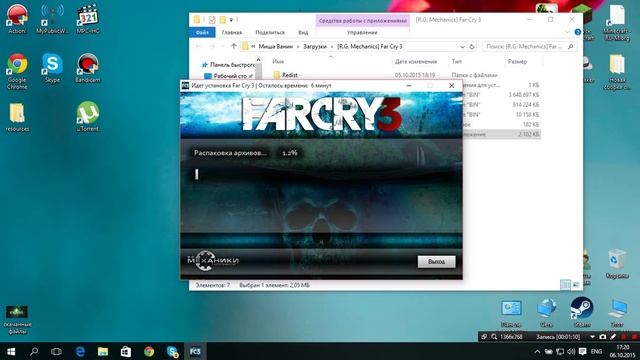
Task: Open the Minecraft document icon on desktop
Action: [617, 22]
